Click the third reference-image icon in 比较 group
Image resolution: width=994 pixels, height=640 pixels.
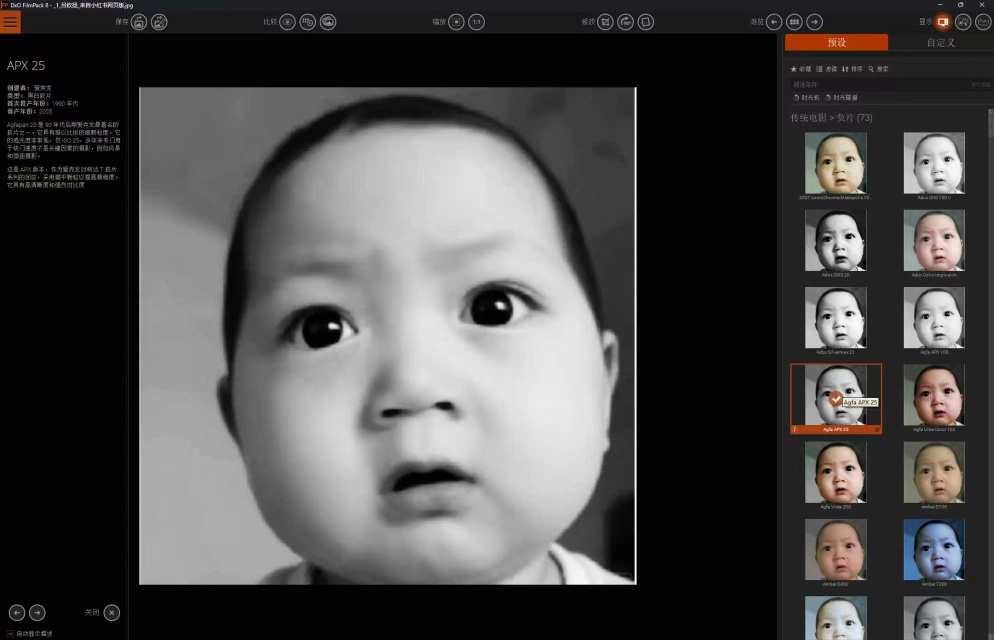328,22
